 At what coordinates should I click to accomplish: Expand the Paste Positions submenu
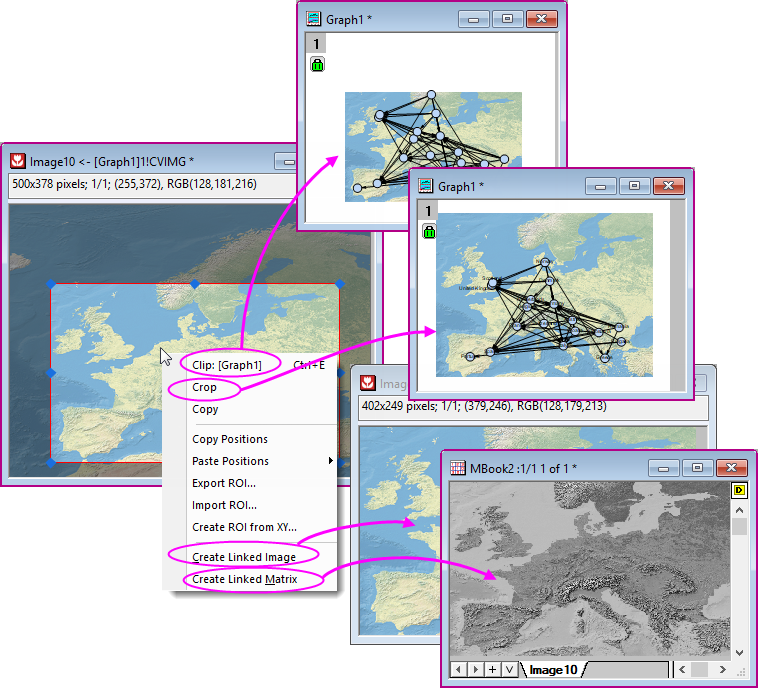(x=330, y=461)
